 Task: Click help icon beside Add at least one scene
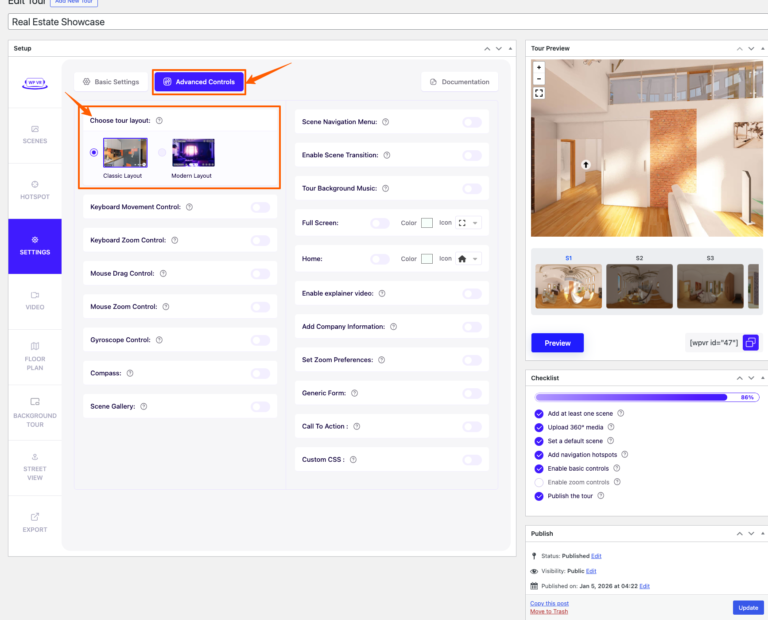pyautogui.click(x=621, y=413)
